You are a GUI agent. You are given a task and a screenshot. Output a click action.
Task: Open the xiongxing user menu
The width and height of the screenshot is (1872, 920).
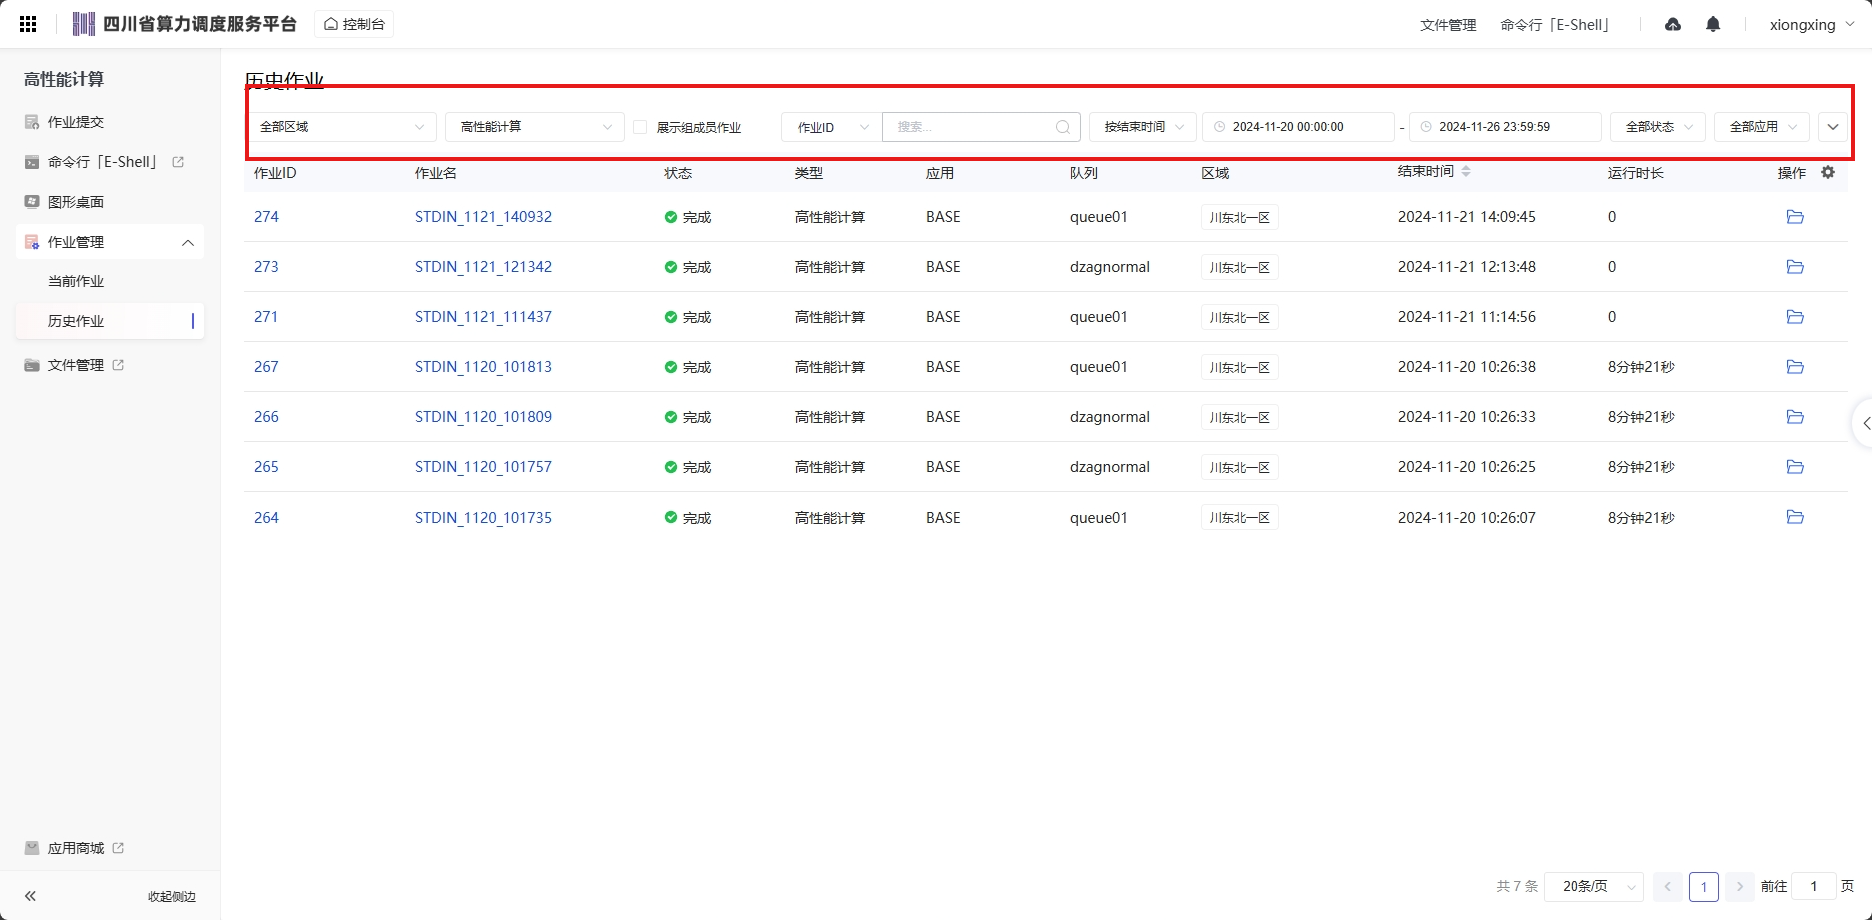1812,25
